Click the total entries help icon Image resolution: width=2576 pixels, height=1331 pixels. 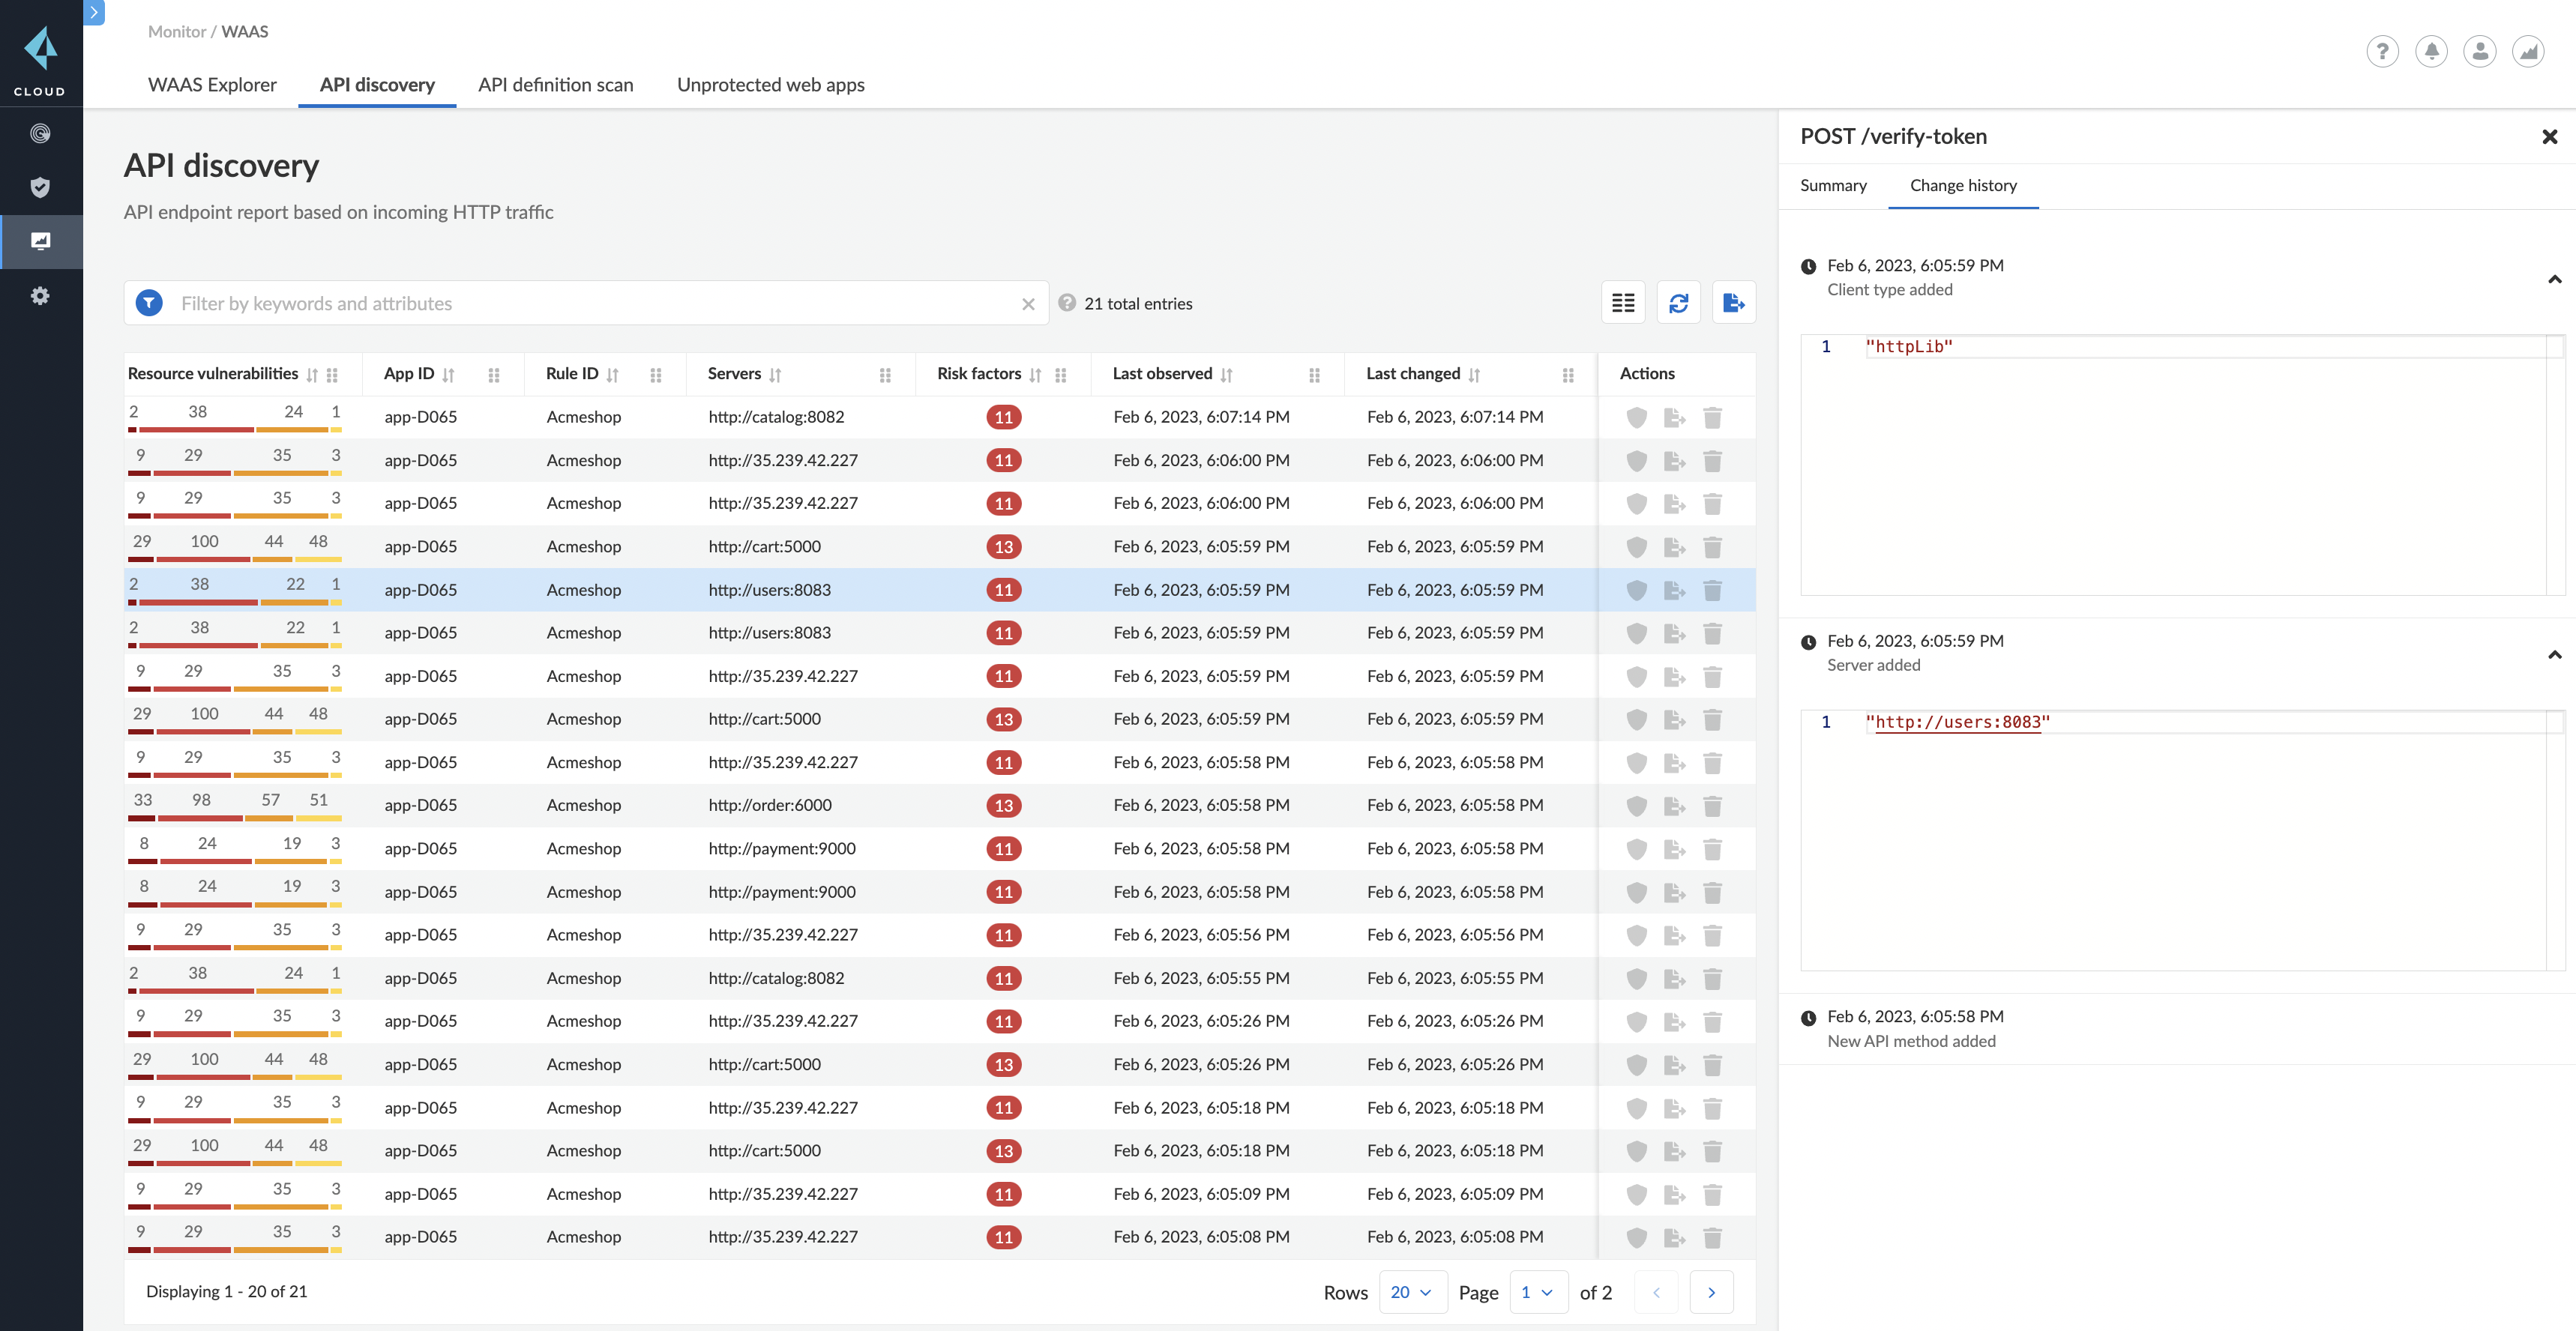click(1067, 303)
